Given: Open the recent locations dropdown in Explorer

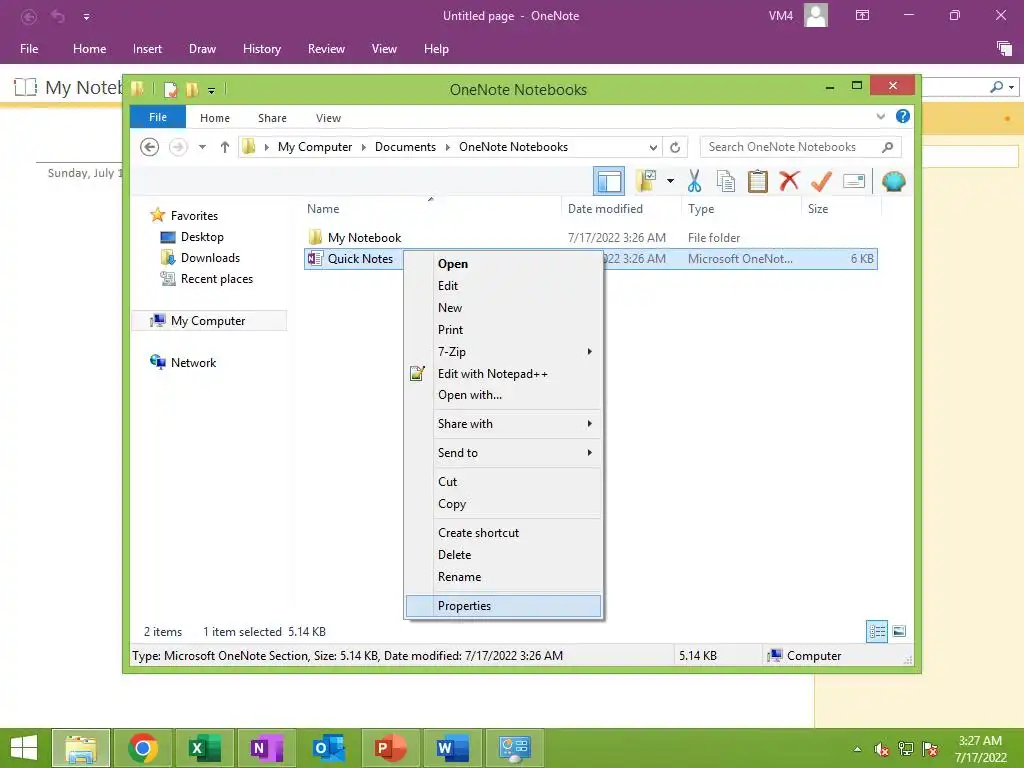Looking at the screenshot, I should pos(202,147).
